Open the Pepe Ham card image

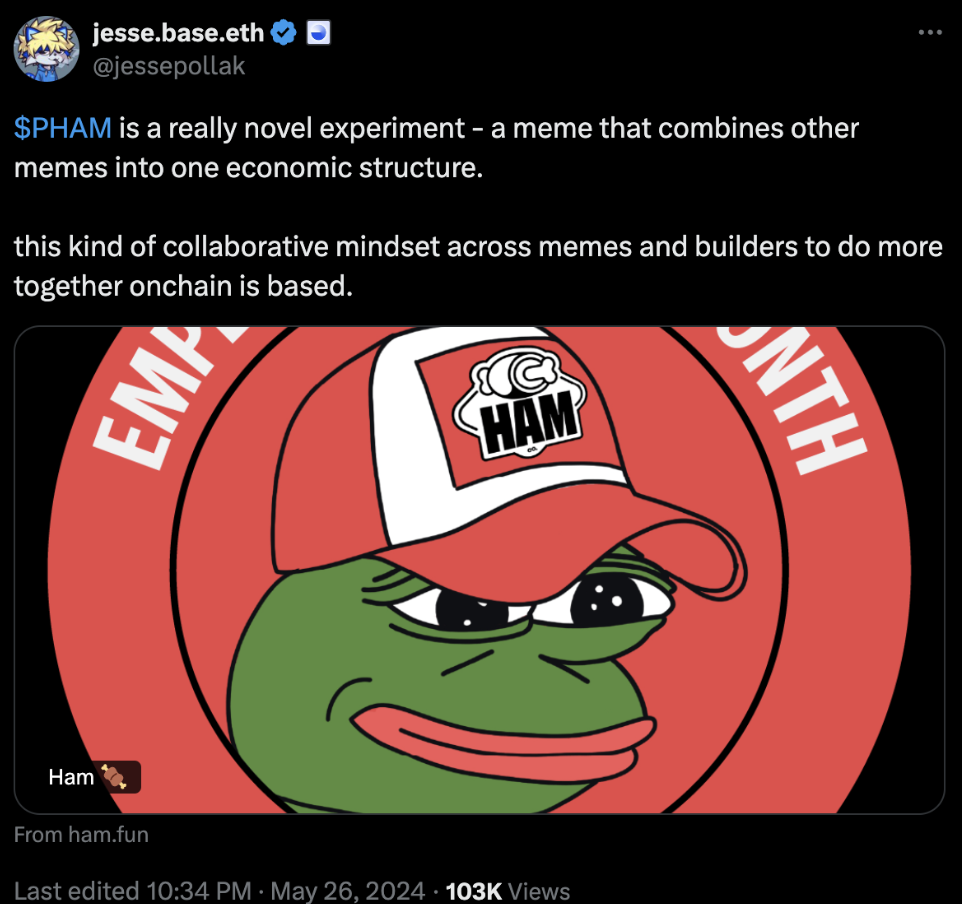coord(479,570)
